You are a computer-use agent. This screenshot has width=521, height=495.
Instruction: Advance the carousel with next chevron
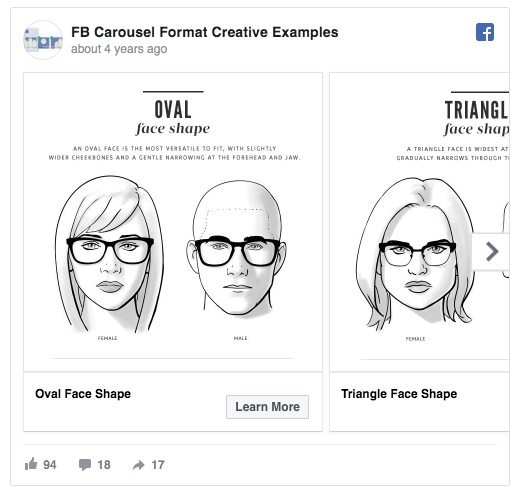click(491, 251)
